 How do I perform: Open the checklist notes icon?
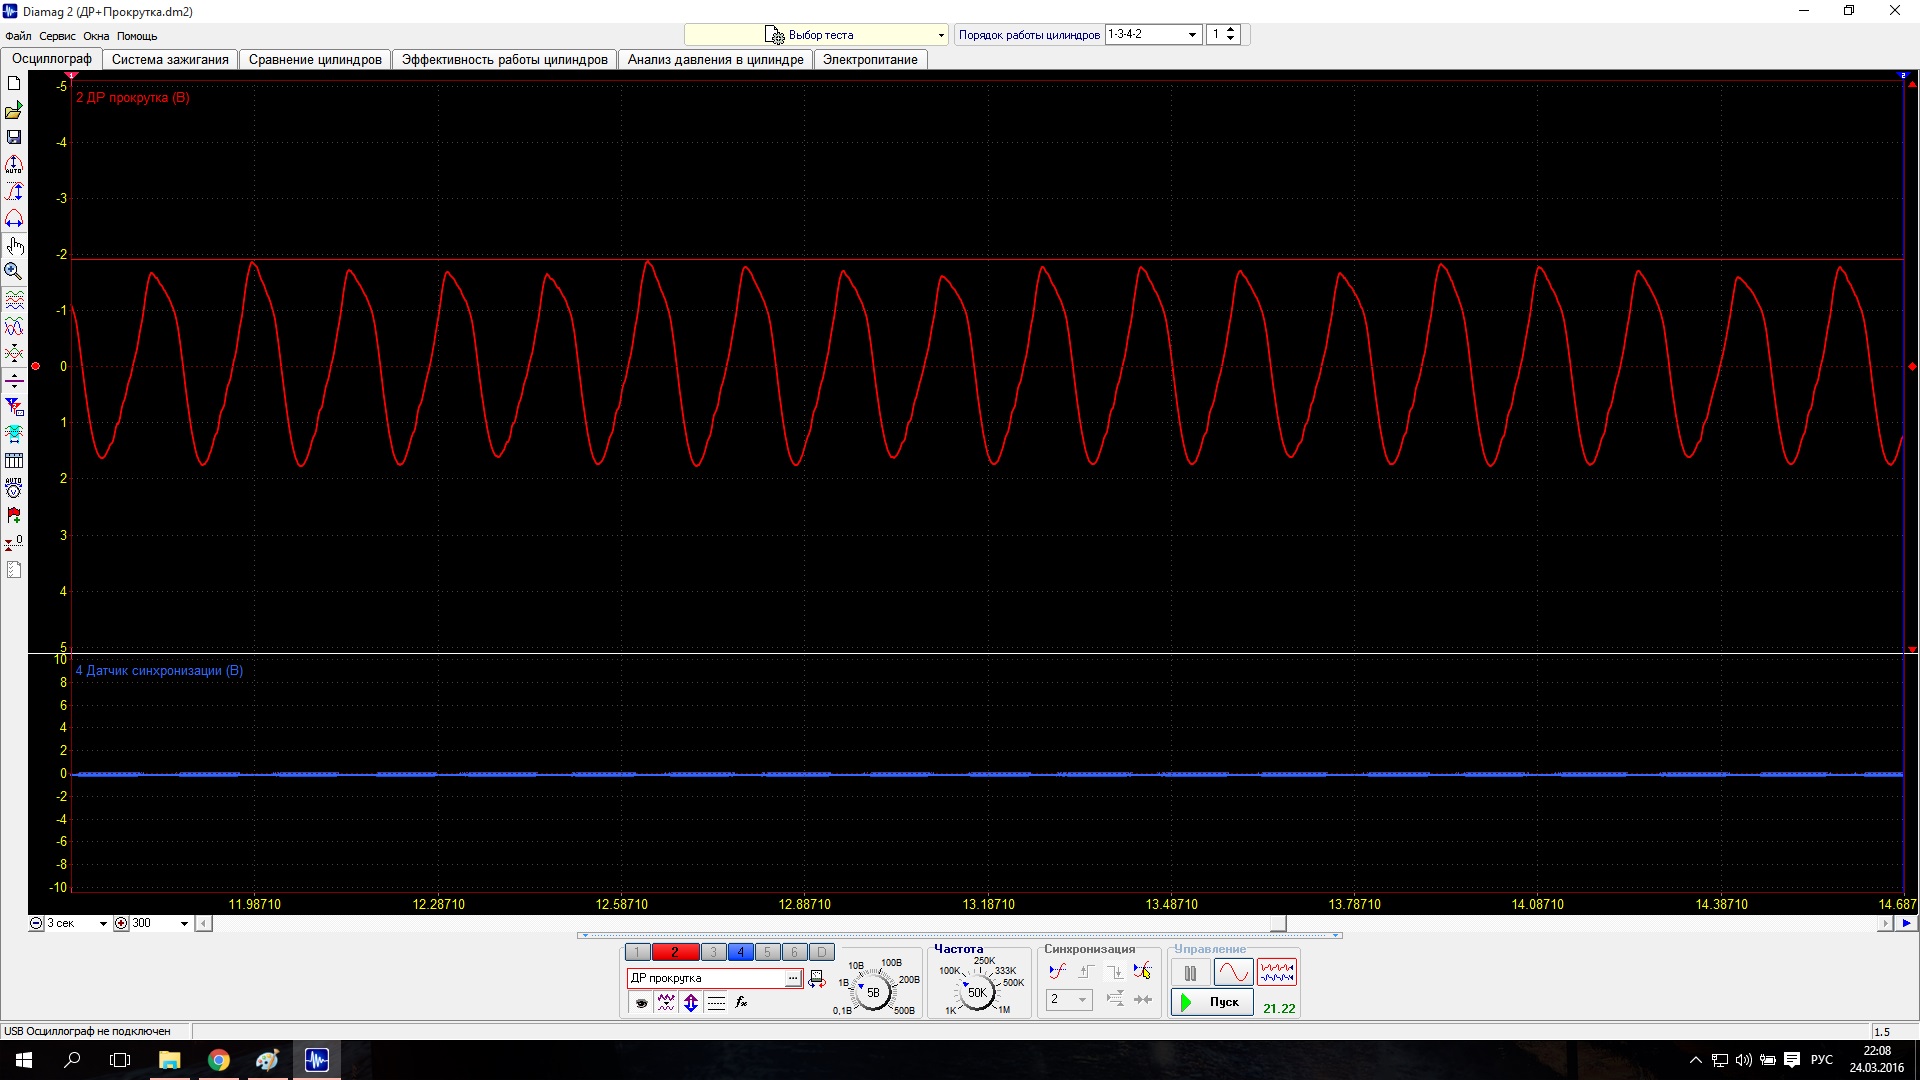pyautogui.click(x=14, y=570)
